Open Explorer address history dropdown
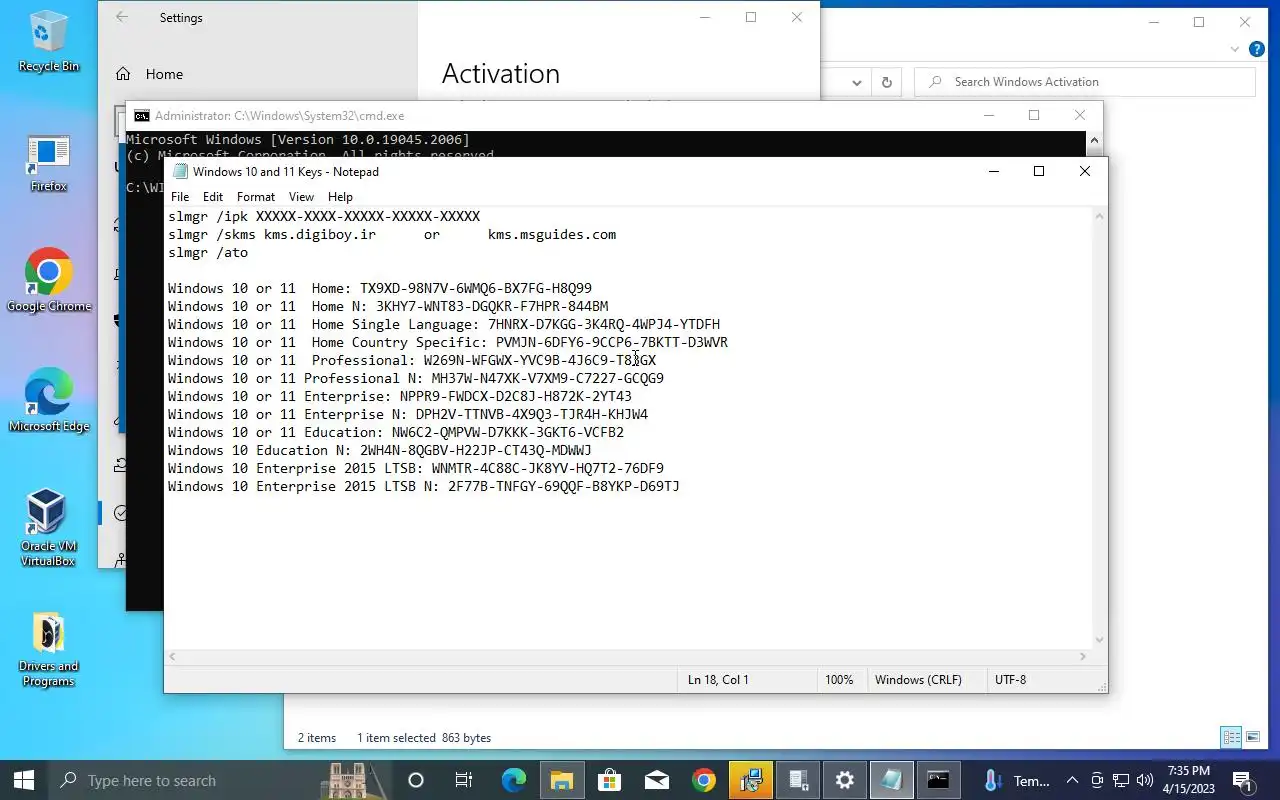The height and width of the screenshot is (800, 1280). pos(857,82)
